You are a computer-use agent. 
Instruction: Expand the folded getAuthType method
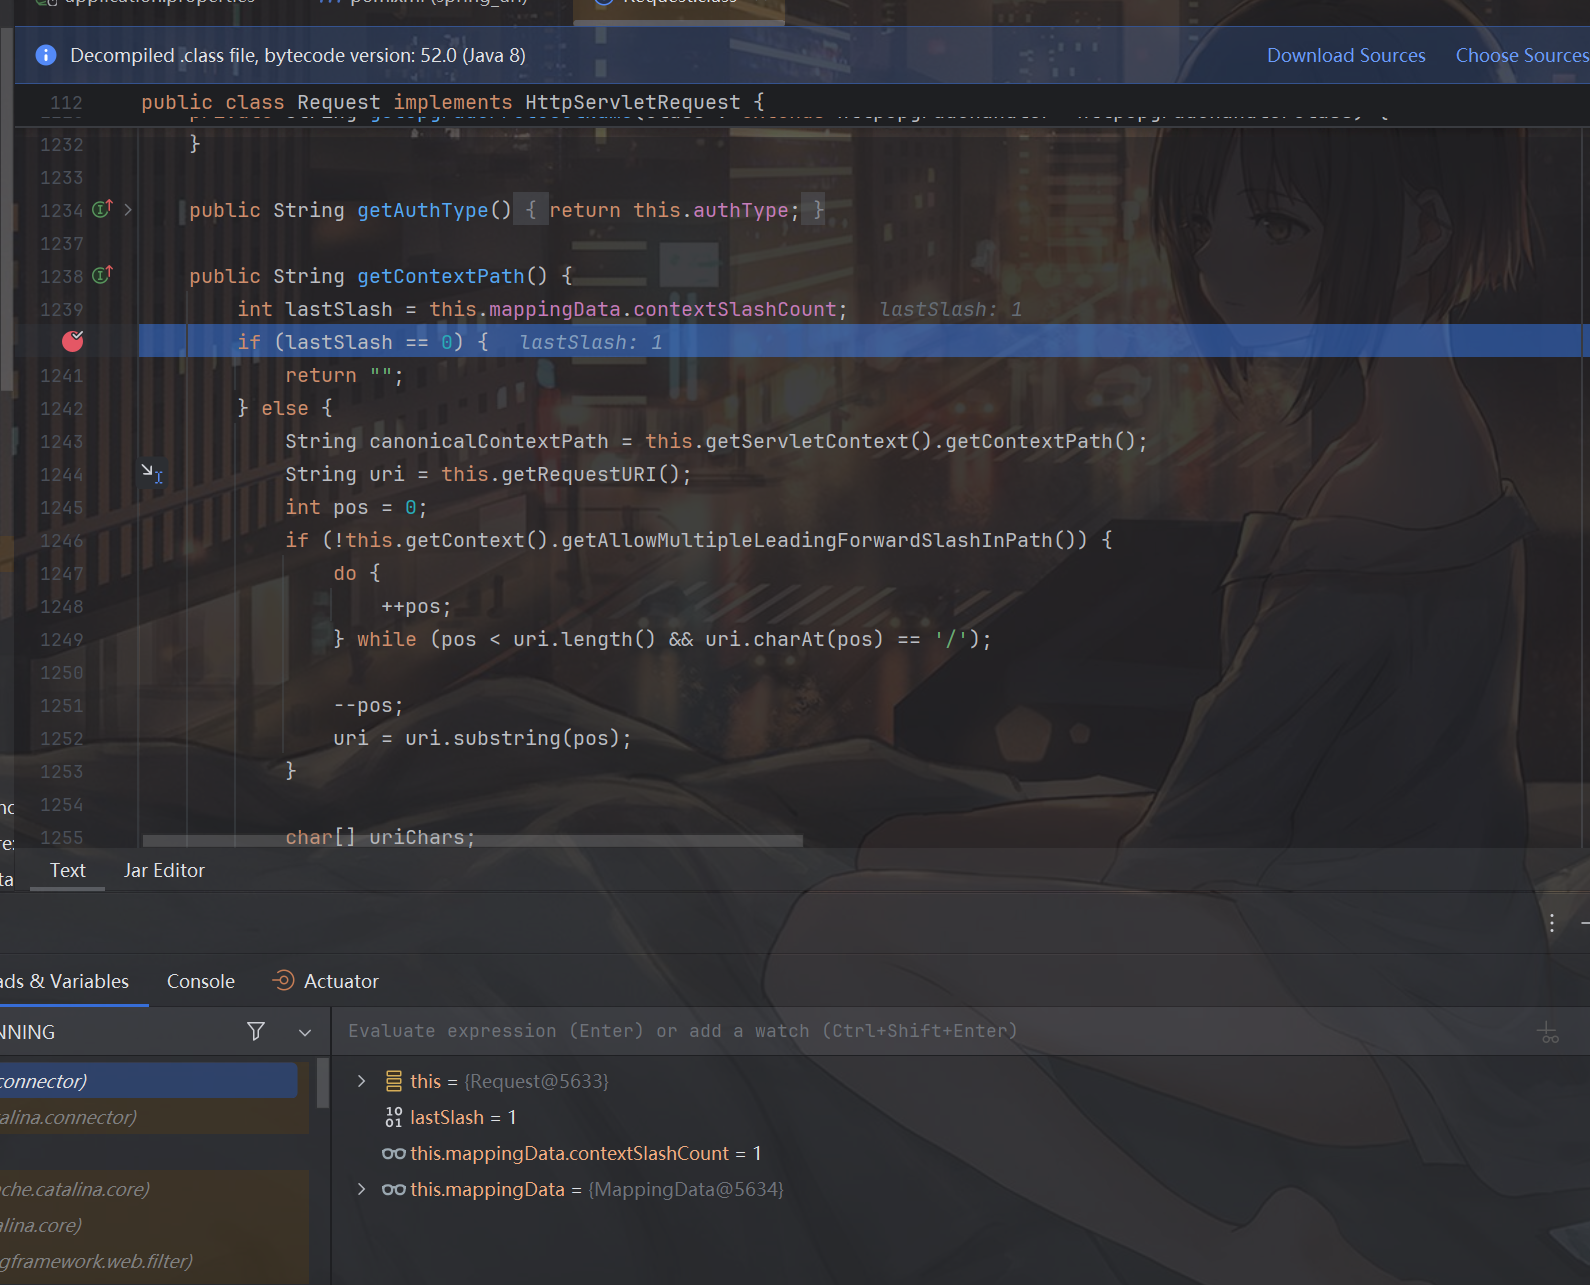coord(128,210)
